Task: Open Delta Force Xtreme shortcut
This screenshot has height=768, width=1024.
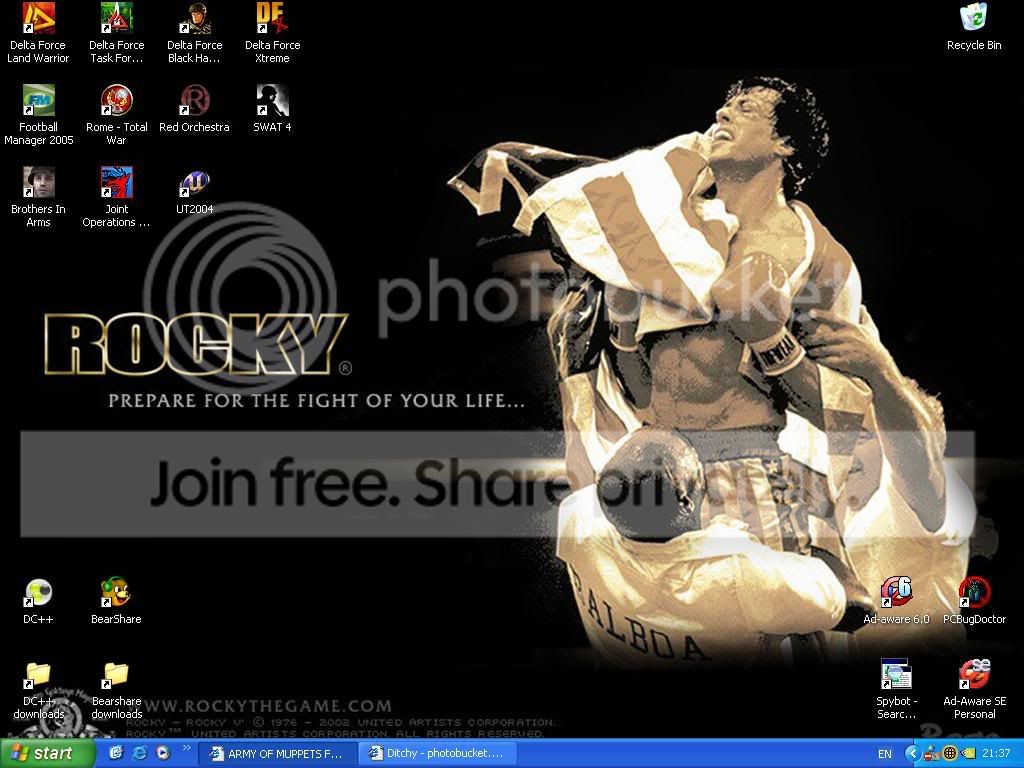Action: (x=272, y=33)
